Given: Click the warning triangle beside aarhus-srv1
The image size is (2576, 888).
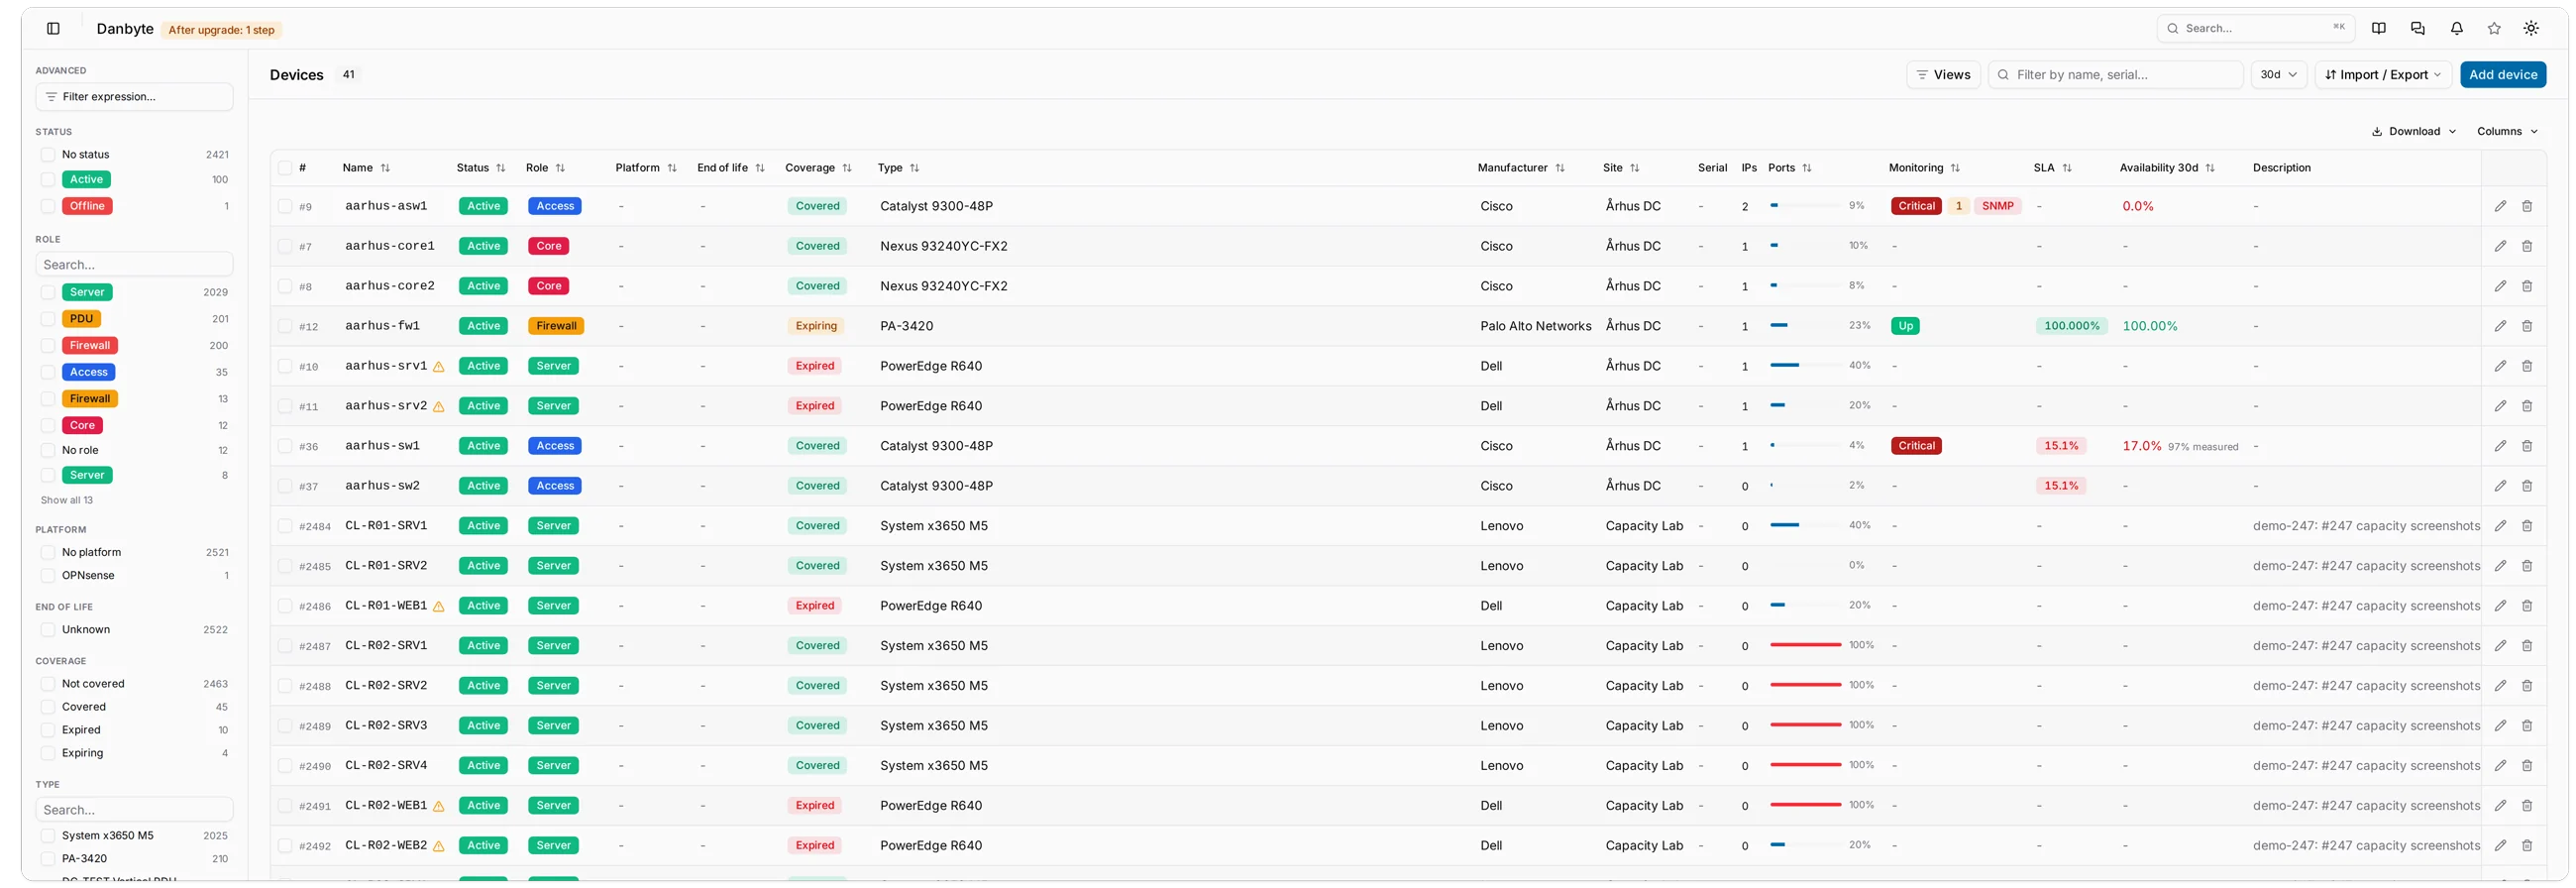Looking at the screenshot, I should pos(438,367).
